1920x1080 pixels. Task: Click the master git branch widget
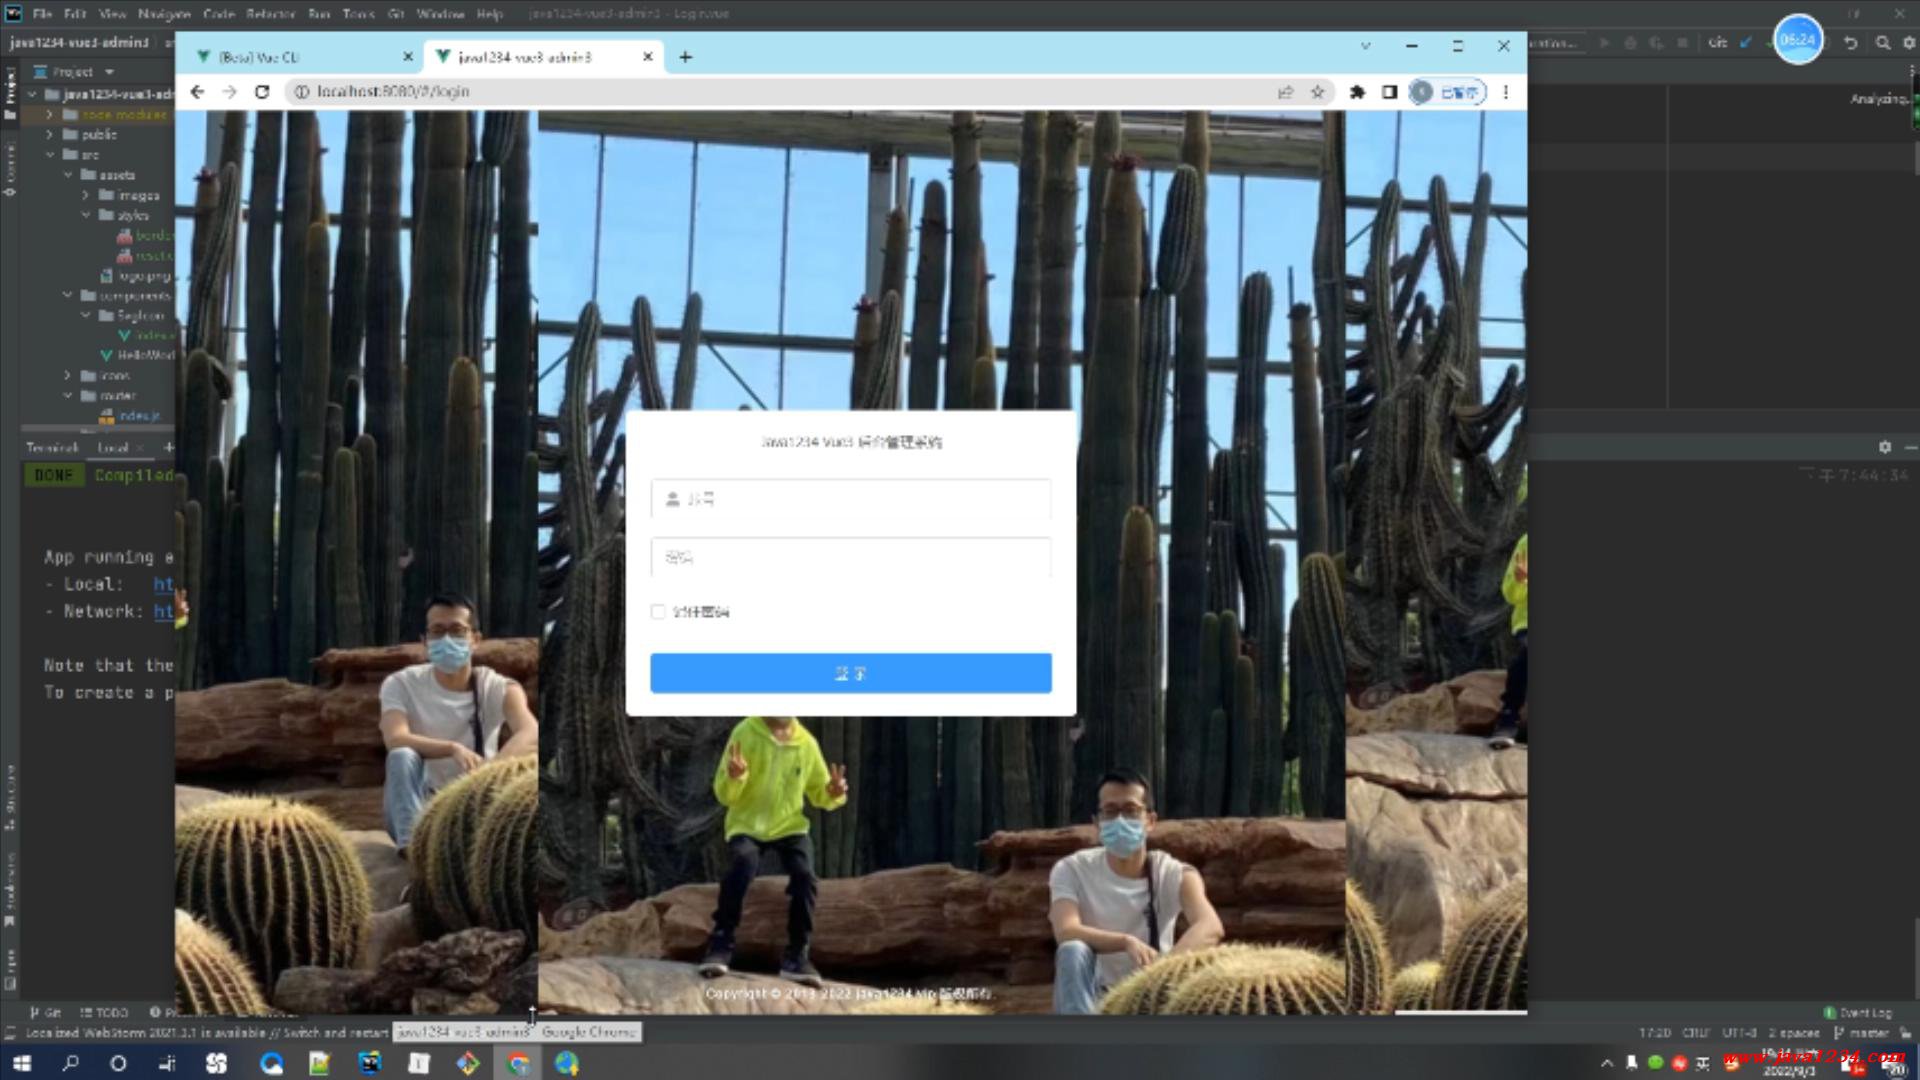pyautogui.click(x=1862, y=1032)
